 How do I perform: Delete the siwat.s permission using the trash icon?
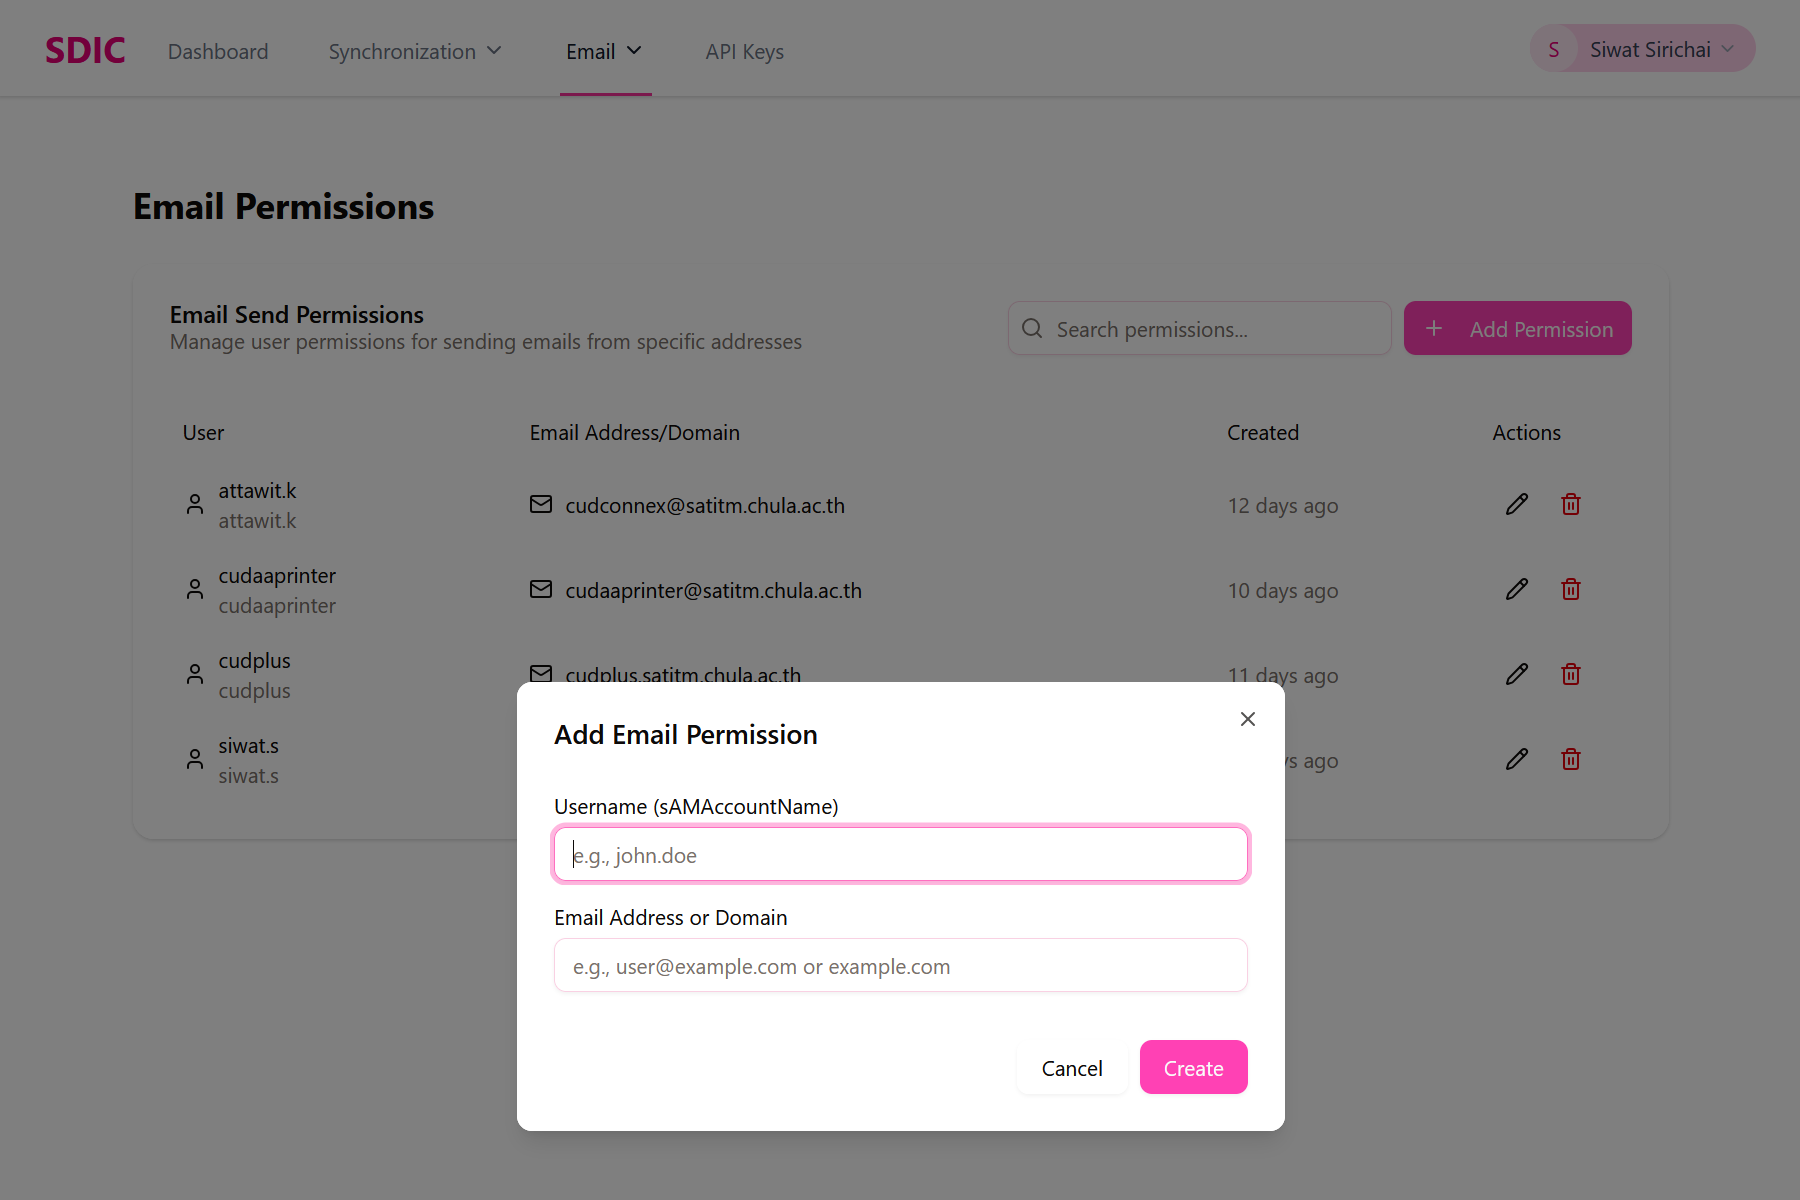(1571, 759)
